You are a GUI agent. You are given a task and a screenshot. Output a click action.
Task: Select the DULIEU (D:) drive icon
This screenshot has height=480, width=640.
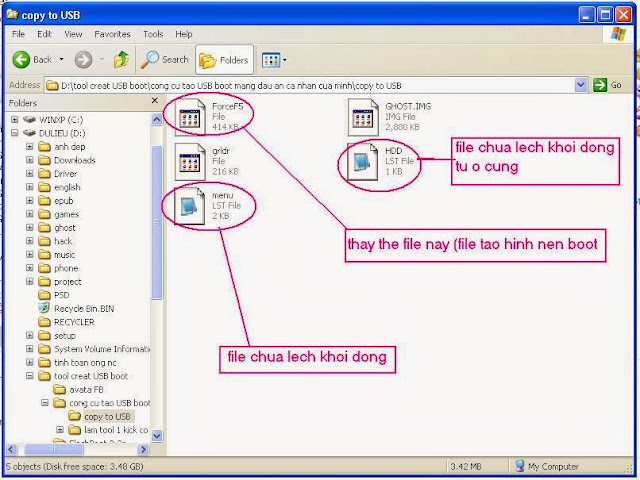pos(29,133)
